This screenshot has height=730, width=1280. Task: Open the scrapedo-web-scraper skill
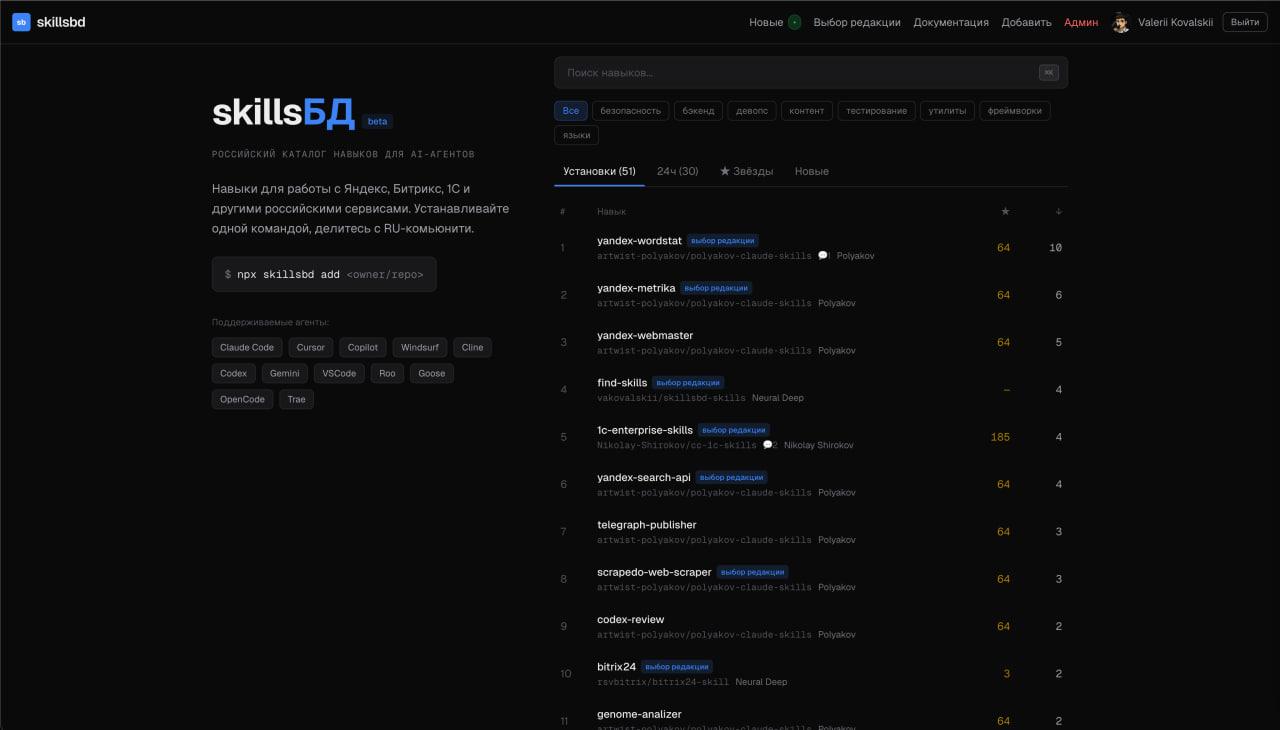pos(654,572)
